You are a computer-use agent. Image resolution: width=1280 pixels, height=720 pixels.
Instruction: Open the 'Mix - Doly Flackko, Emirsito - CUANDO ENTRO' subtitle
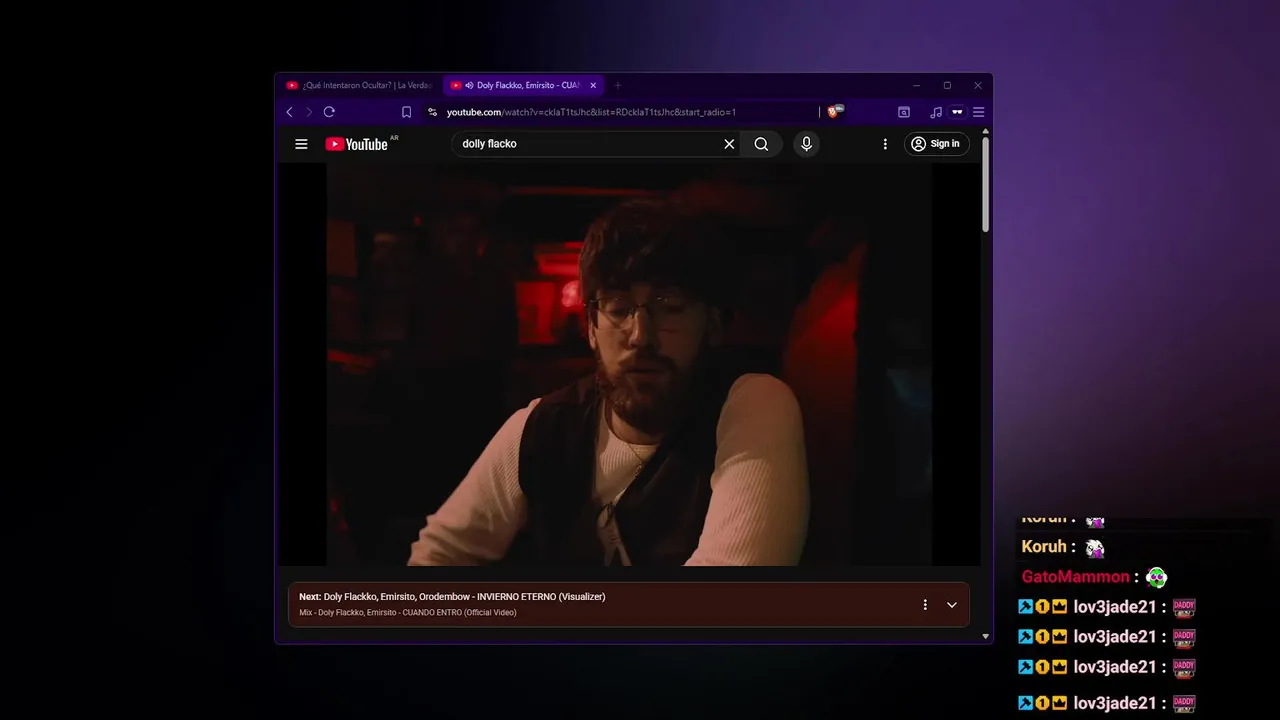[x=407, y=613]
